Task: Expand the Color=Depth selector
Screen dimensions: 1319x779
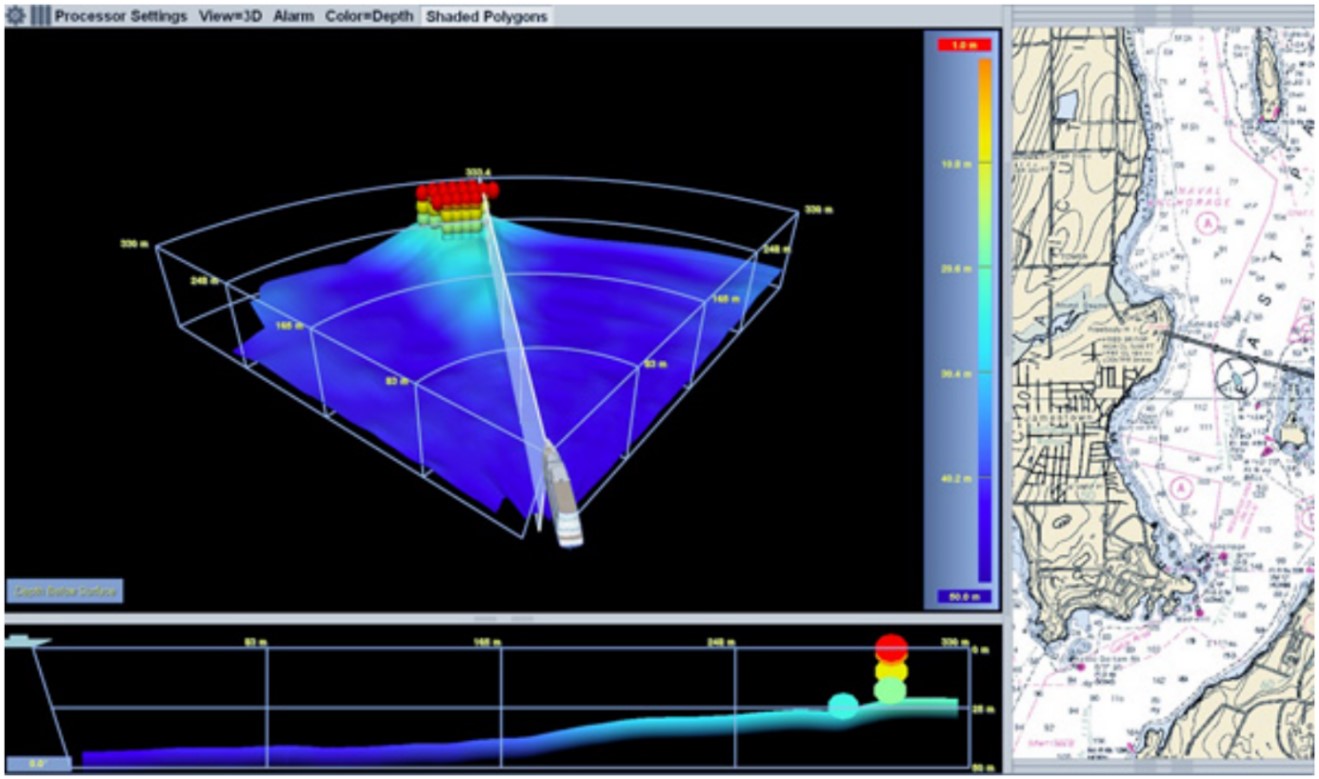Action: (x=370, y=17)
